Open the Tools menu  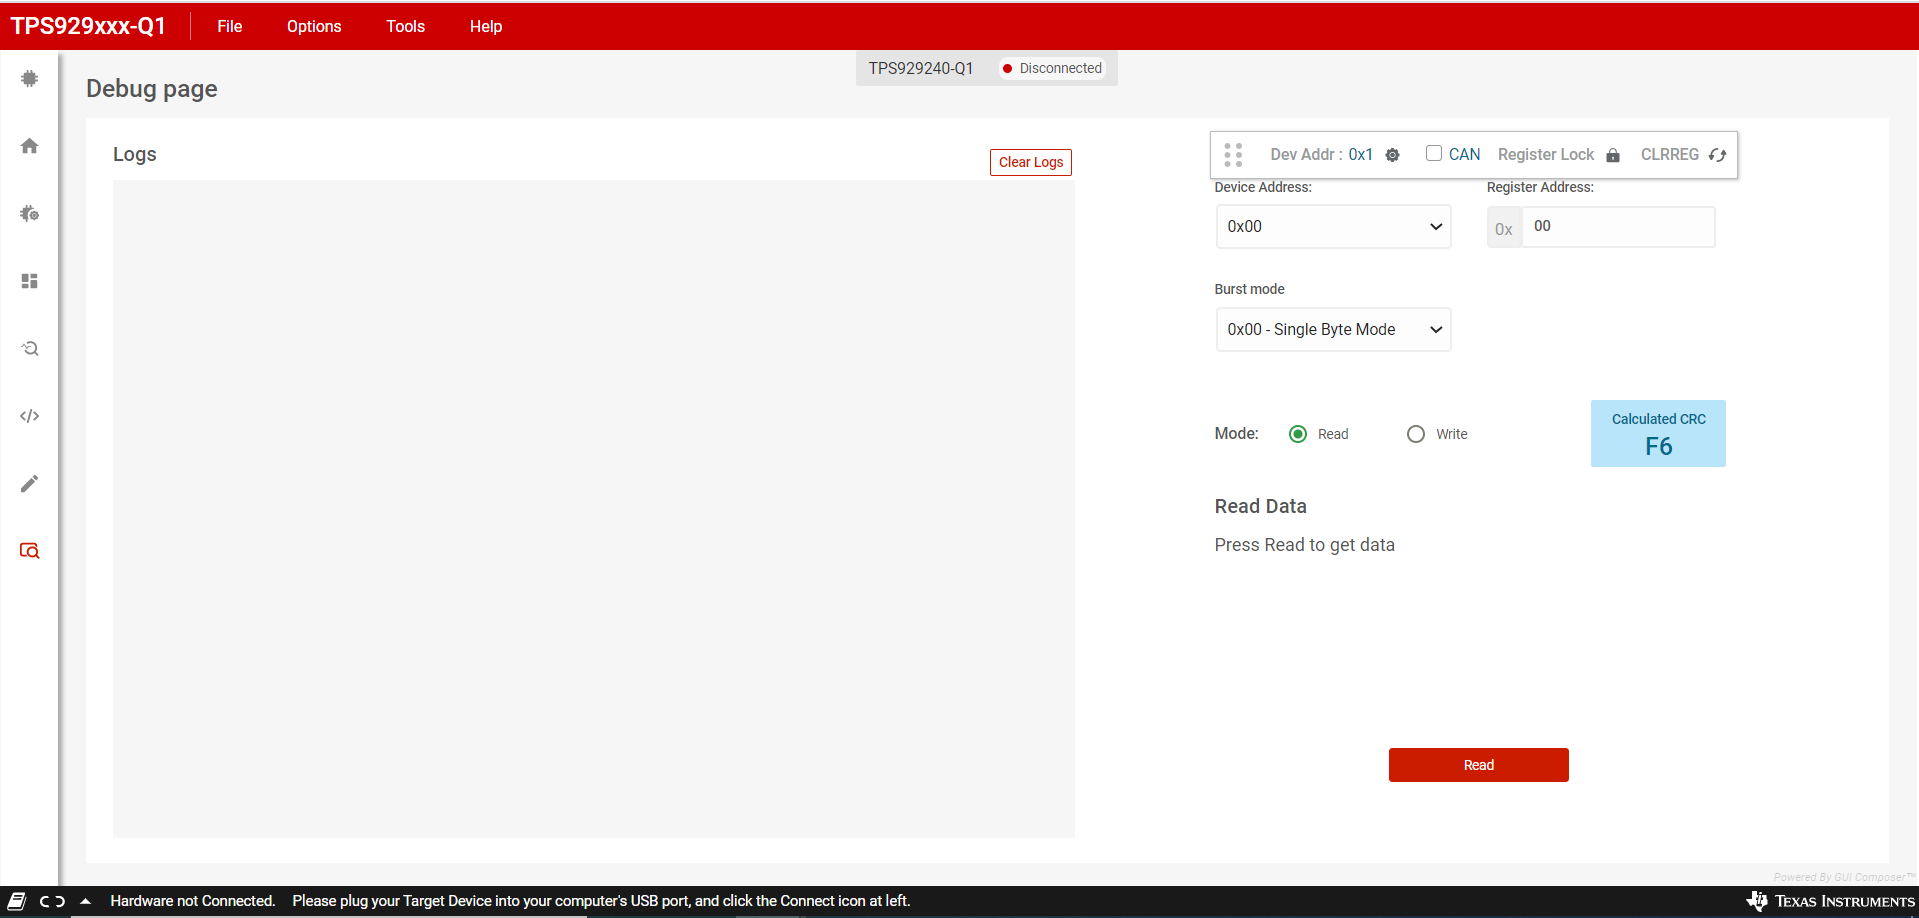click(405, 26)
